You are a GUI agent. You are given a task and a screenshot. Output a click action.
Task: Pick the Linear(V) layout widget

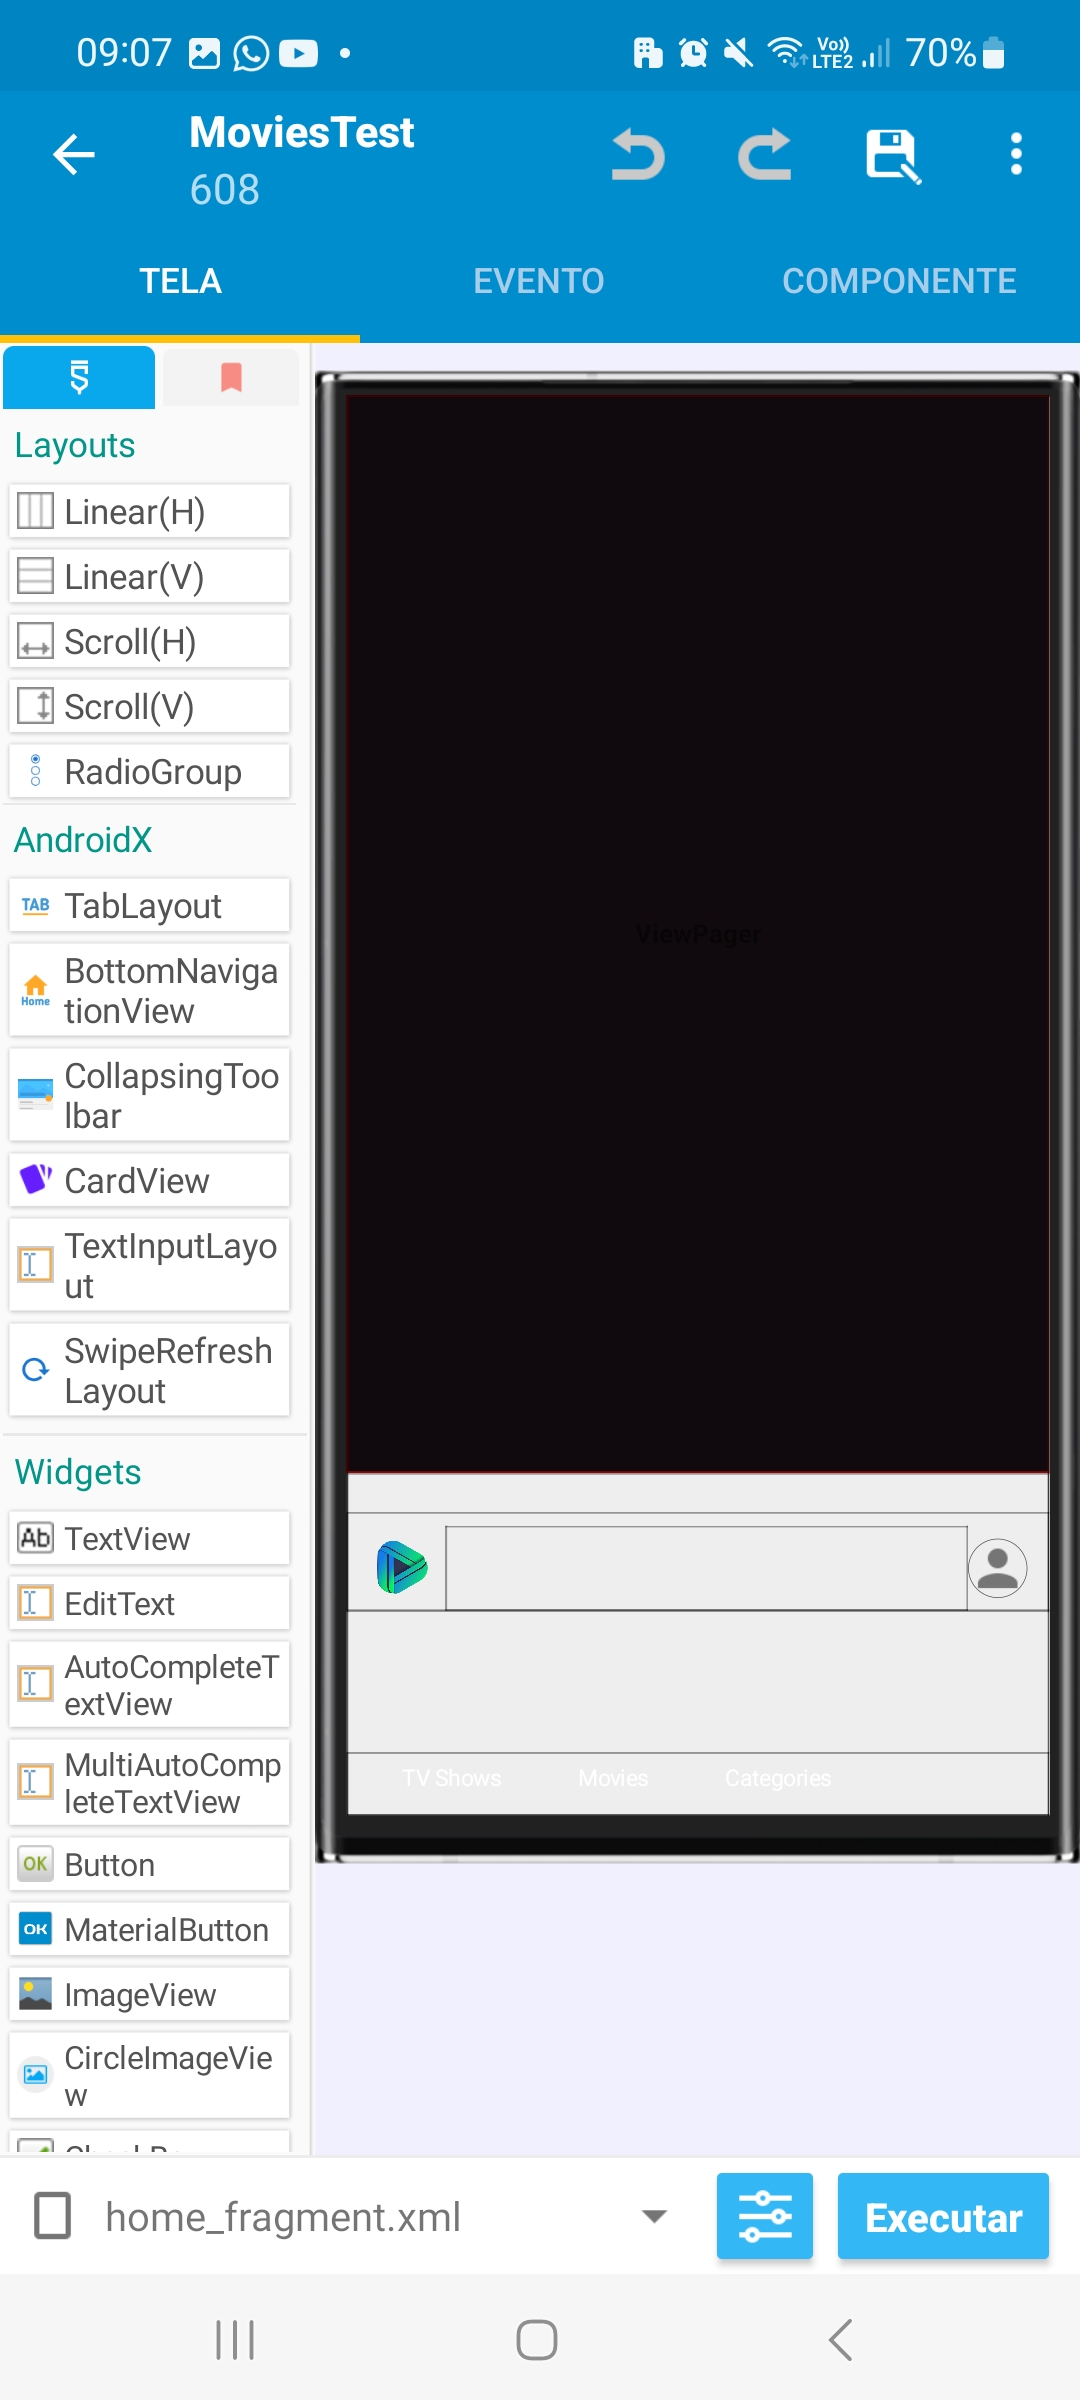149,576
